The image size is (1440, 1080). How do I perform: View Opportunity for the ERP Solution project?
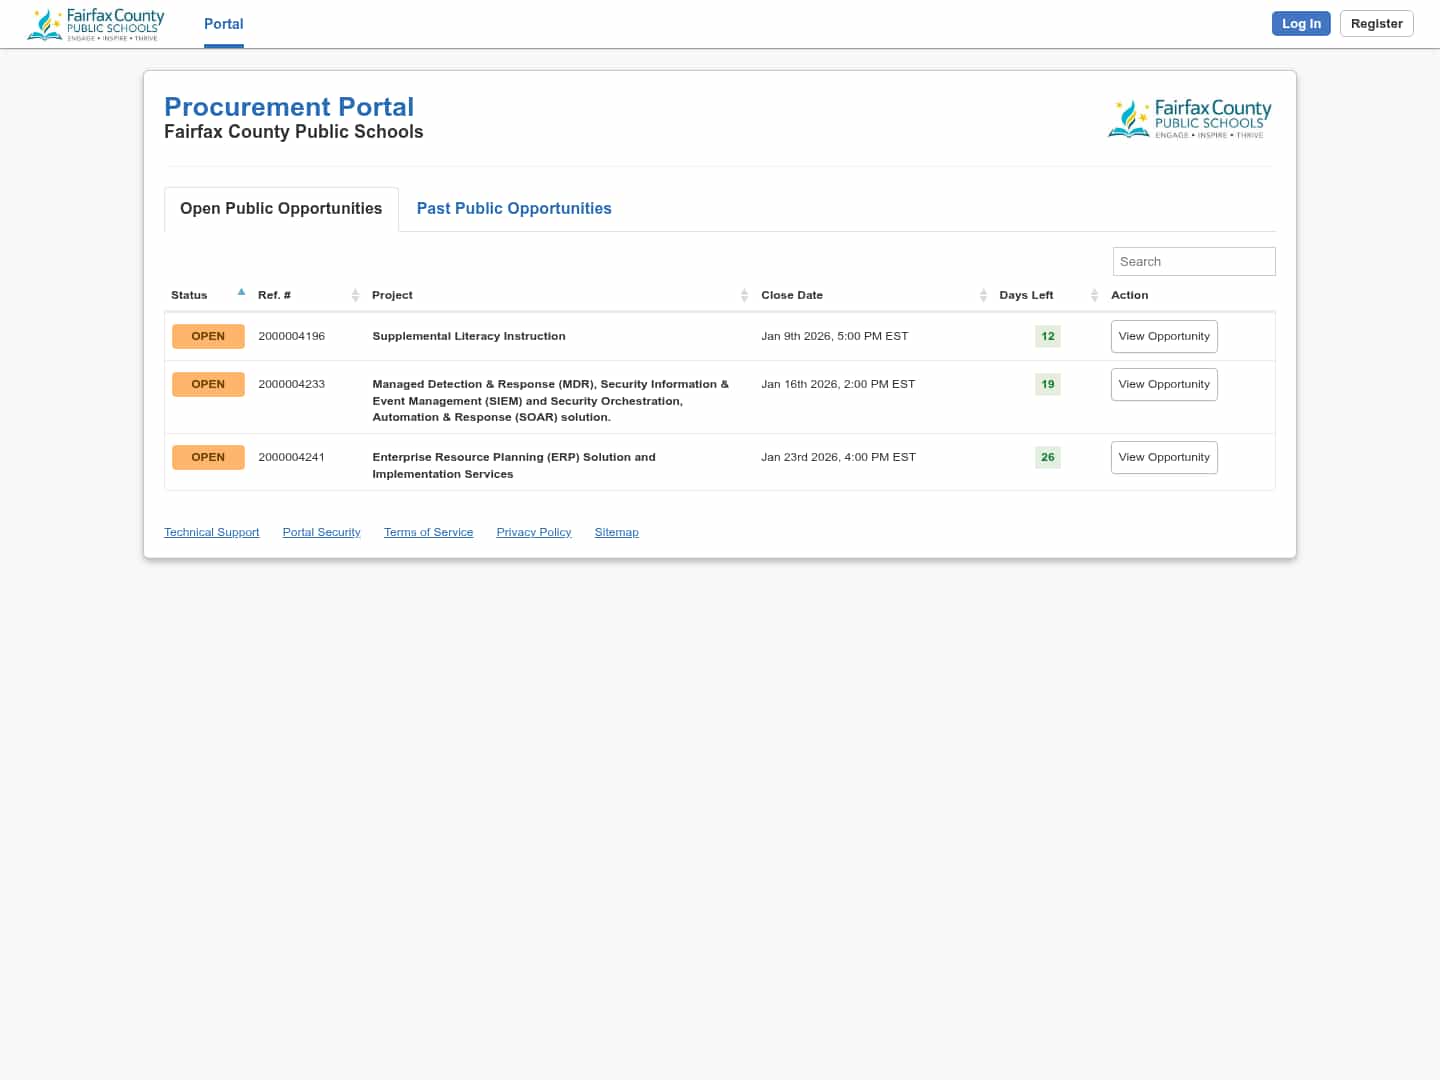click(1164, 458)
